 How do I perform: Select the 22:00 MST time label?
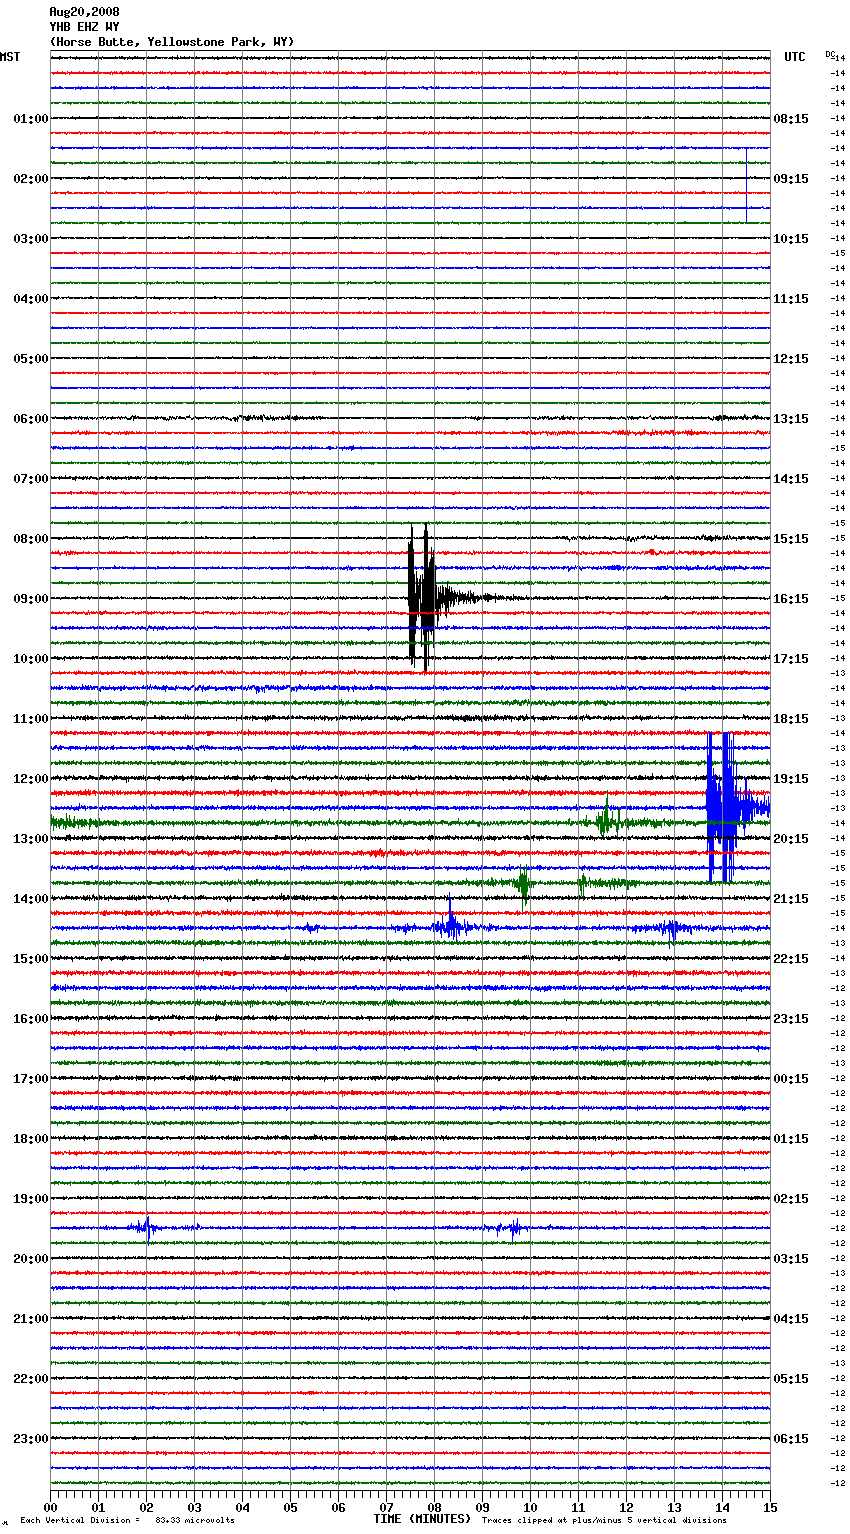[30, 1379]
